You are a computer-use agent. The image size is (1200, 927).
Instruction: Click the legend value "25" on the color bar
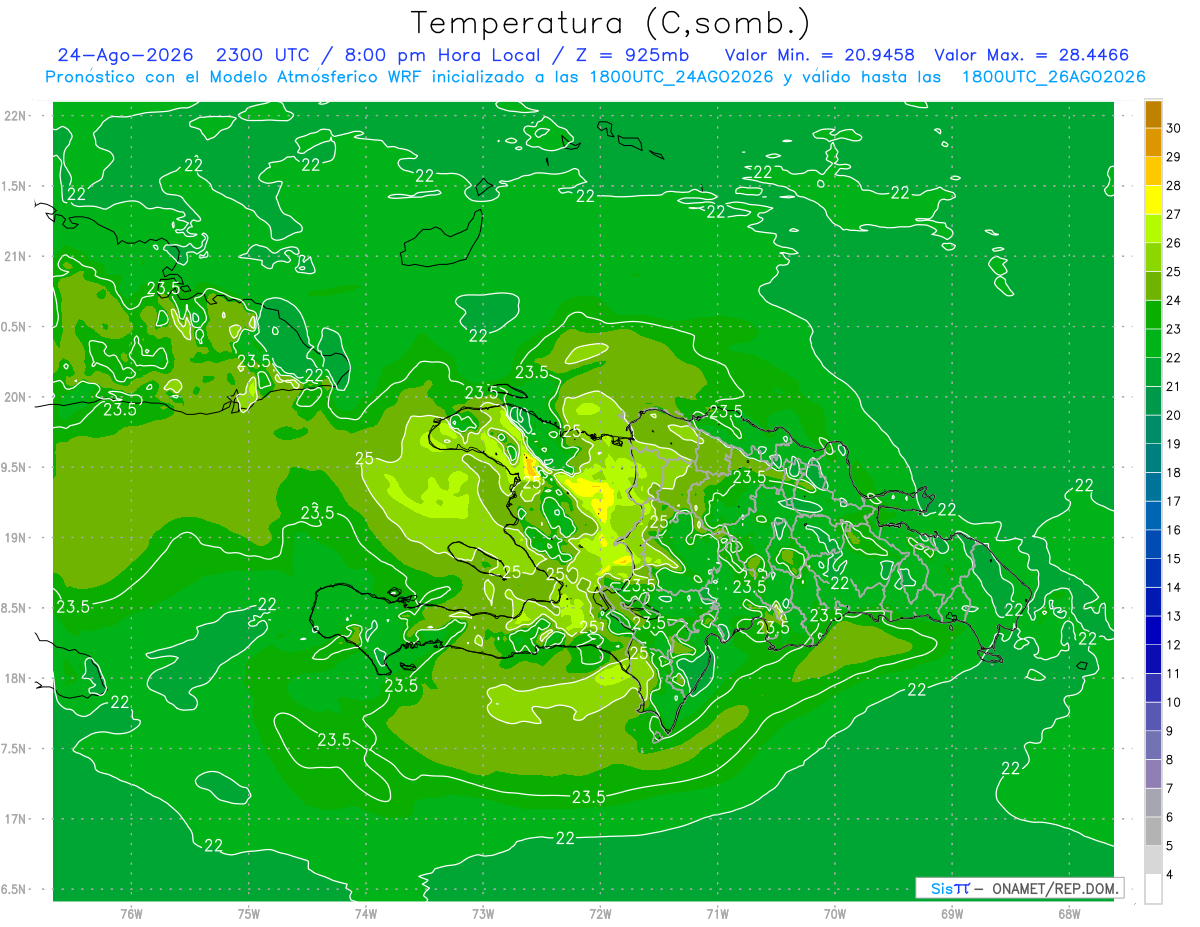tap(1174, 272)
